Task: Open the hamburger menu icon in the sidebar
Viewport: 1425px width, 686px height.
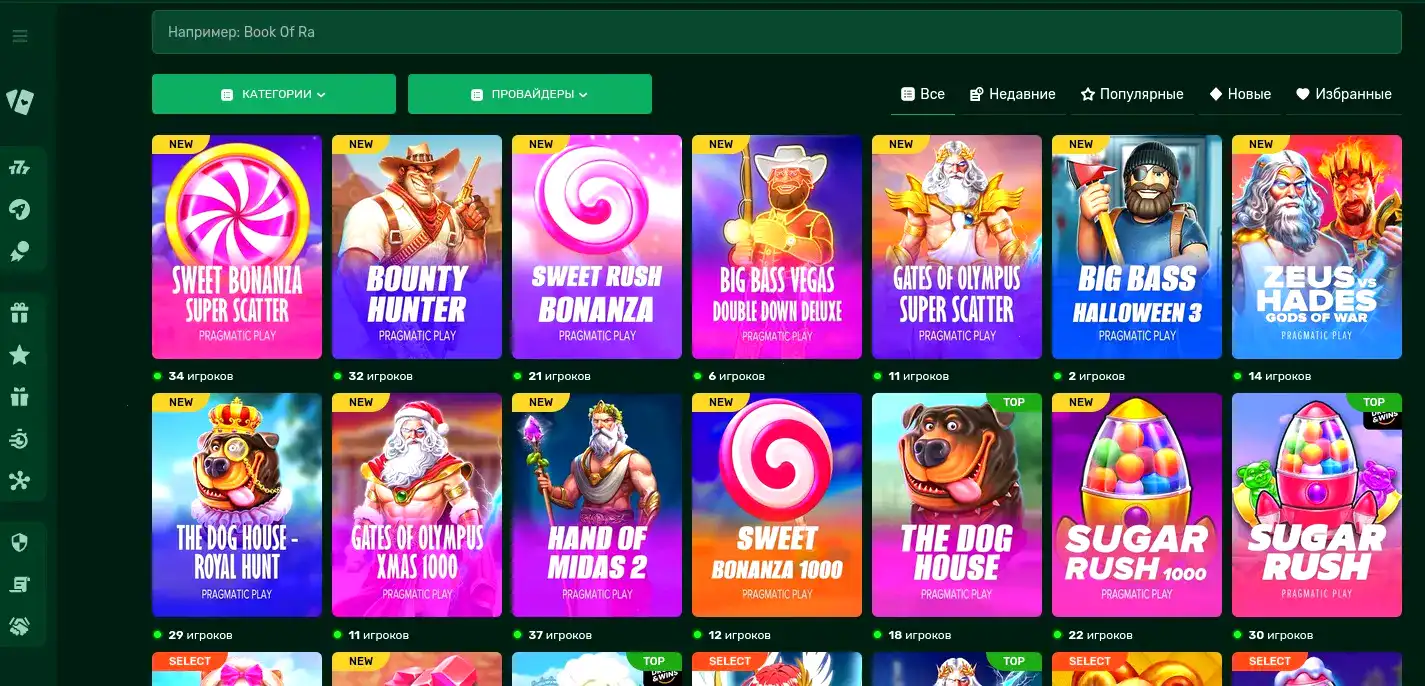Action: [20, 37]
